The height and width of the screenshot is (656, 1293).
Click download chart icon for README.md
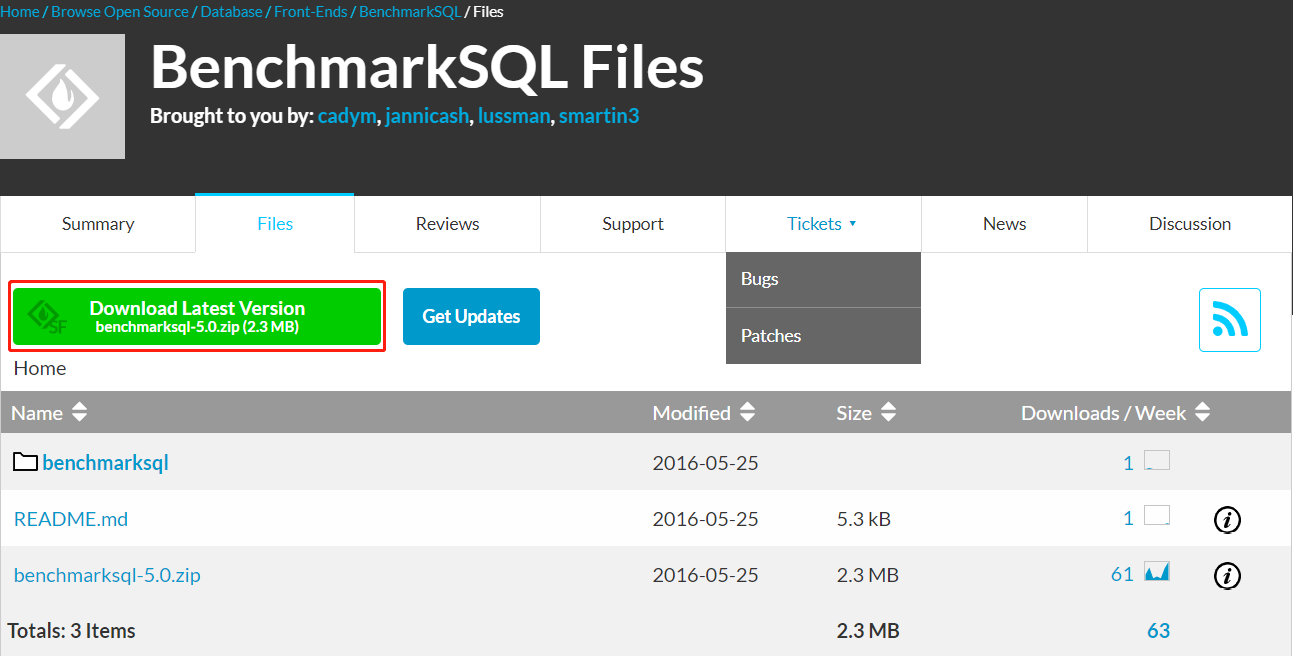pyautogui.click(x=1157, y=517)
